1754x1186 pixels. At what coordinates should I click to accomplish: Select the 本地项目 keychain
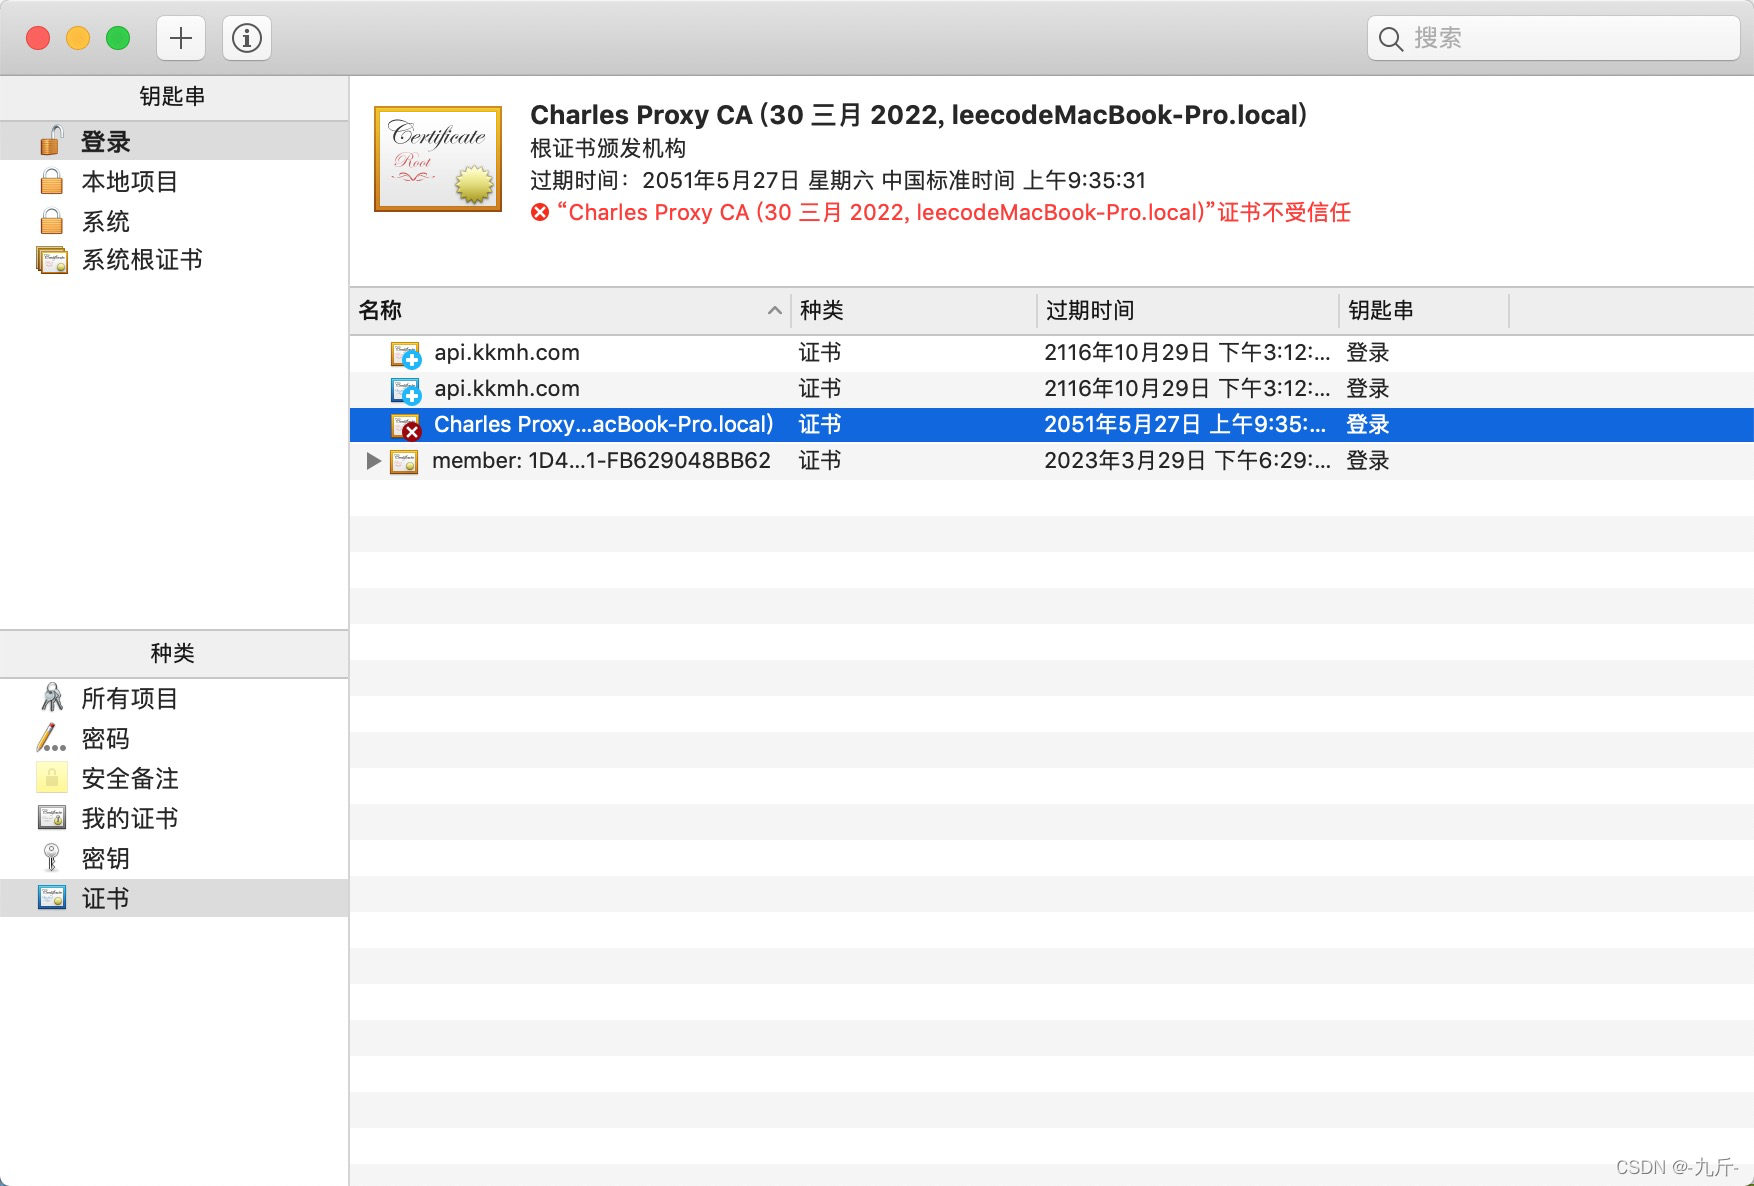pyautogui.click(x=174, y=181)
